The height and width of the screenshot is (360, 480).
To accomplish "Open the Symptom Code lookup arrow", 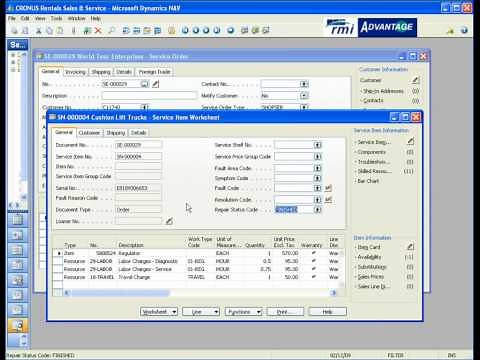I will coord(318,178).
